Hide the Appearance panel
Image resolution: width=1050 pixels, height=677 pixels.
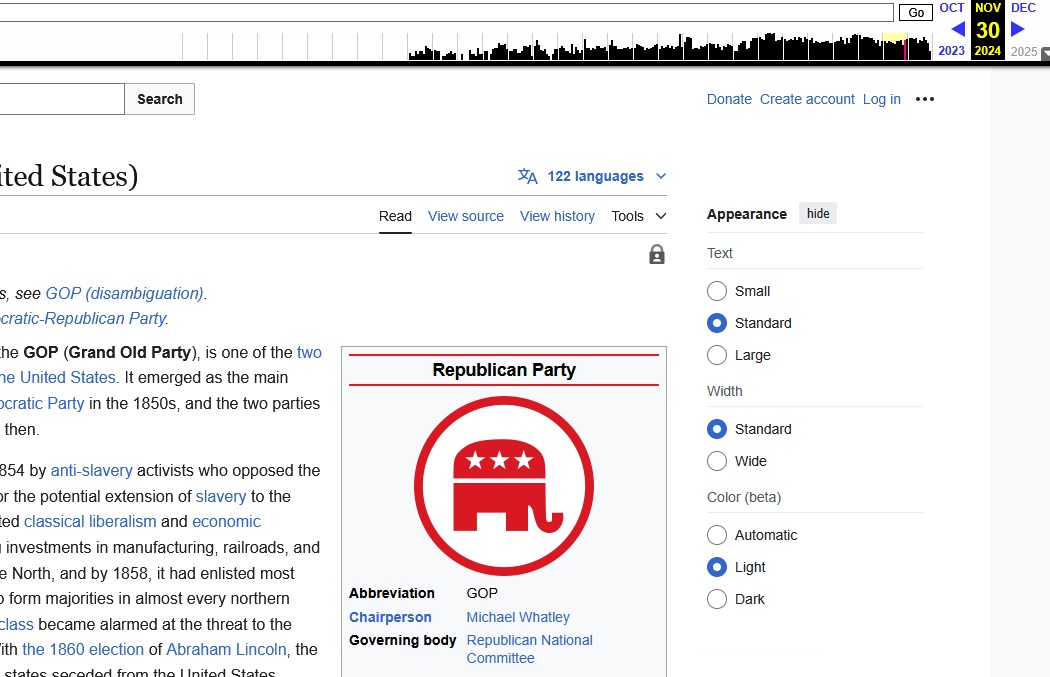click(x=818, y=214)
